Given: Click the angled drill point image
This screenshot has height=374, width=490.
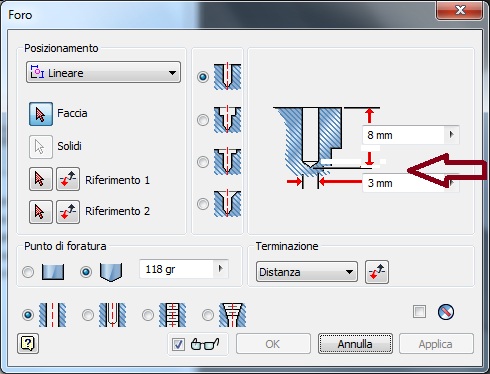Looking at the screenshot, I should 111,272.
